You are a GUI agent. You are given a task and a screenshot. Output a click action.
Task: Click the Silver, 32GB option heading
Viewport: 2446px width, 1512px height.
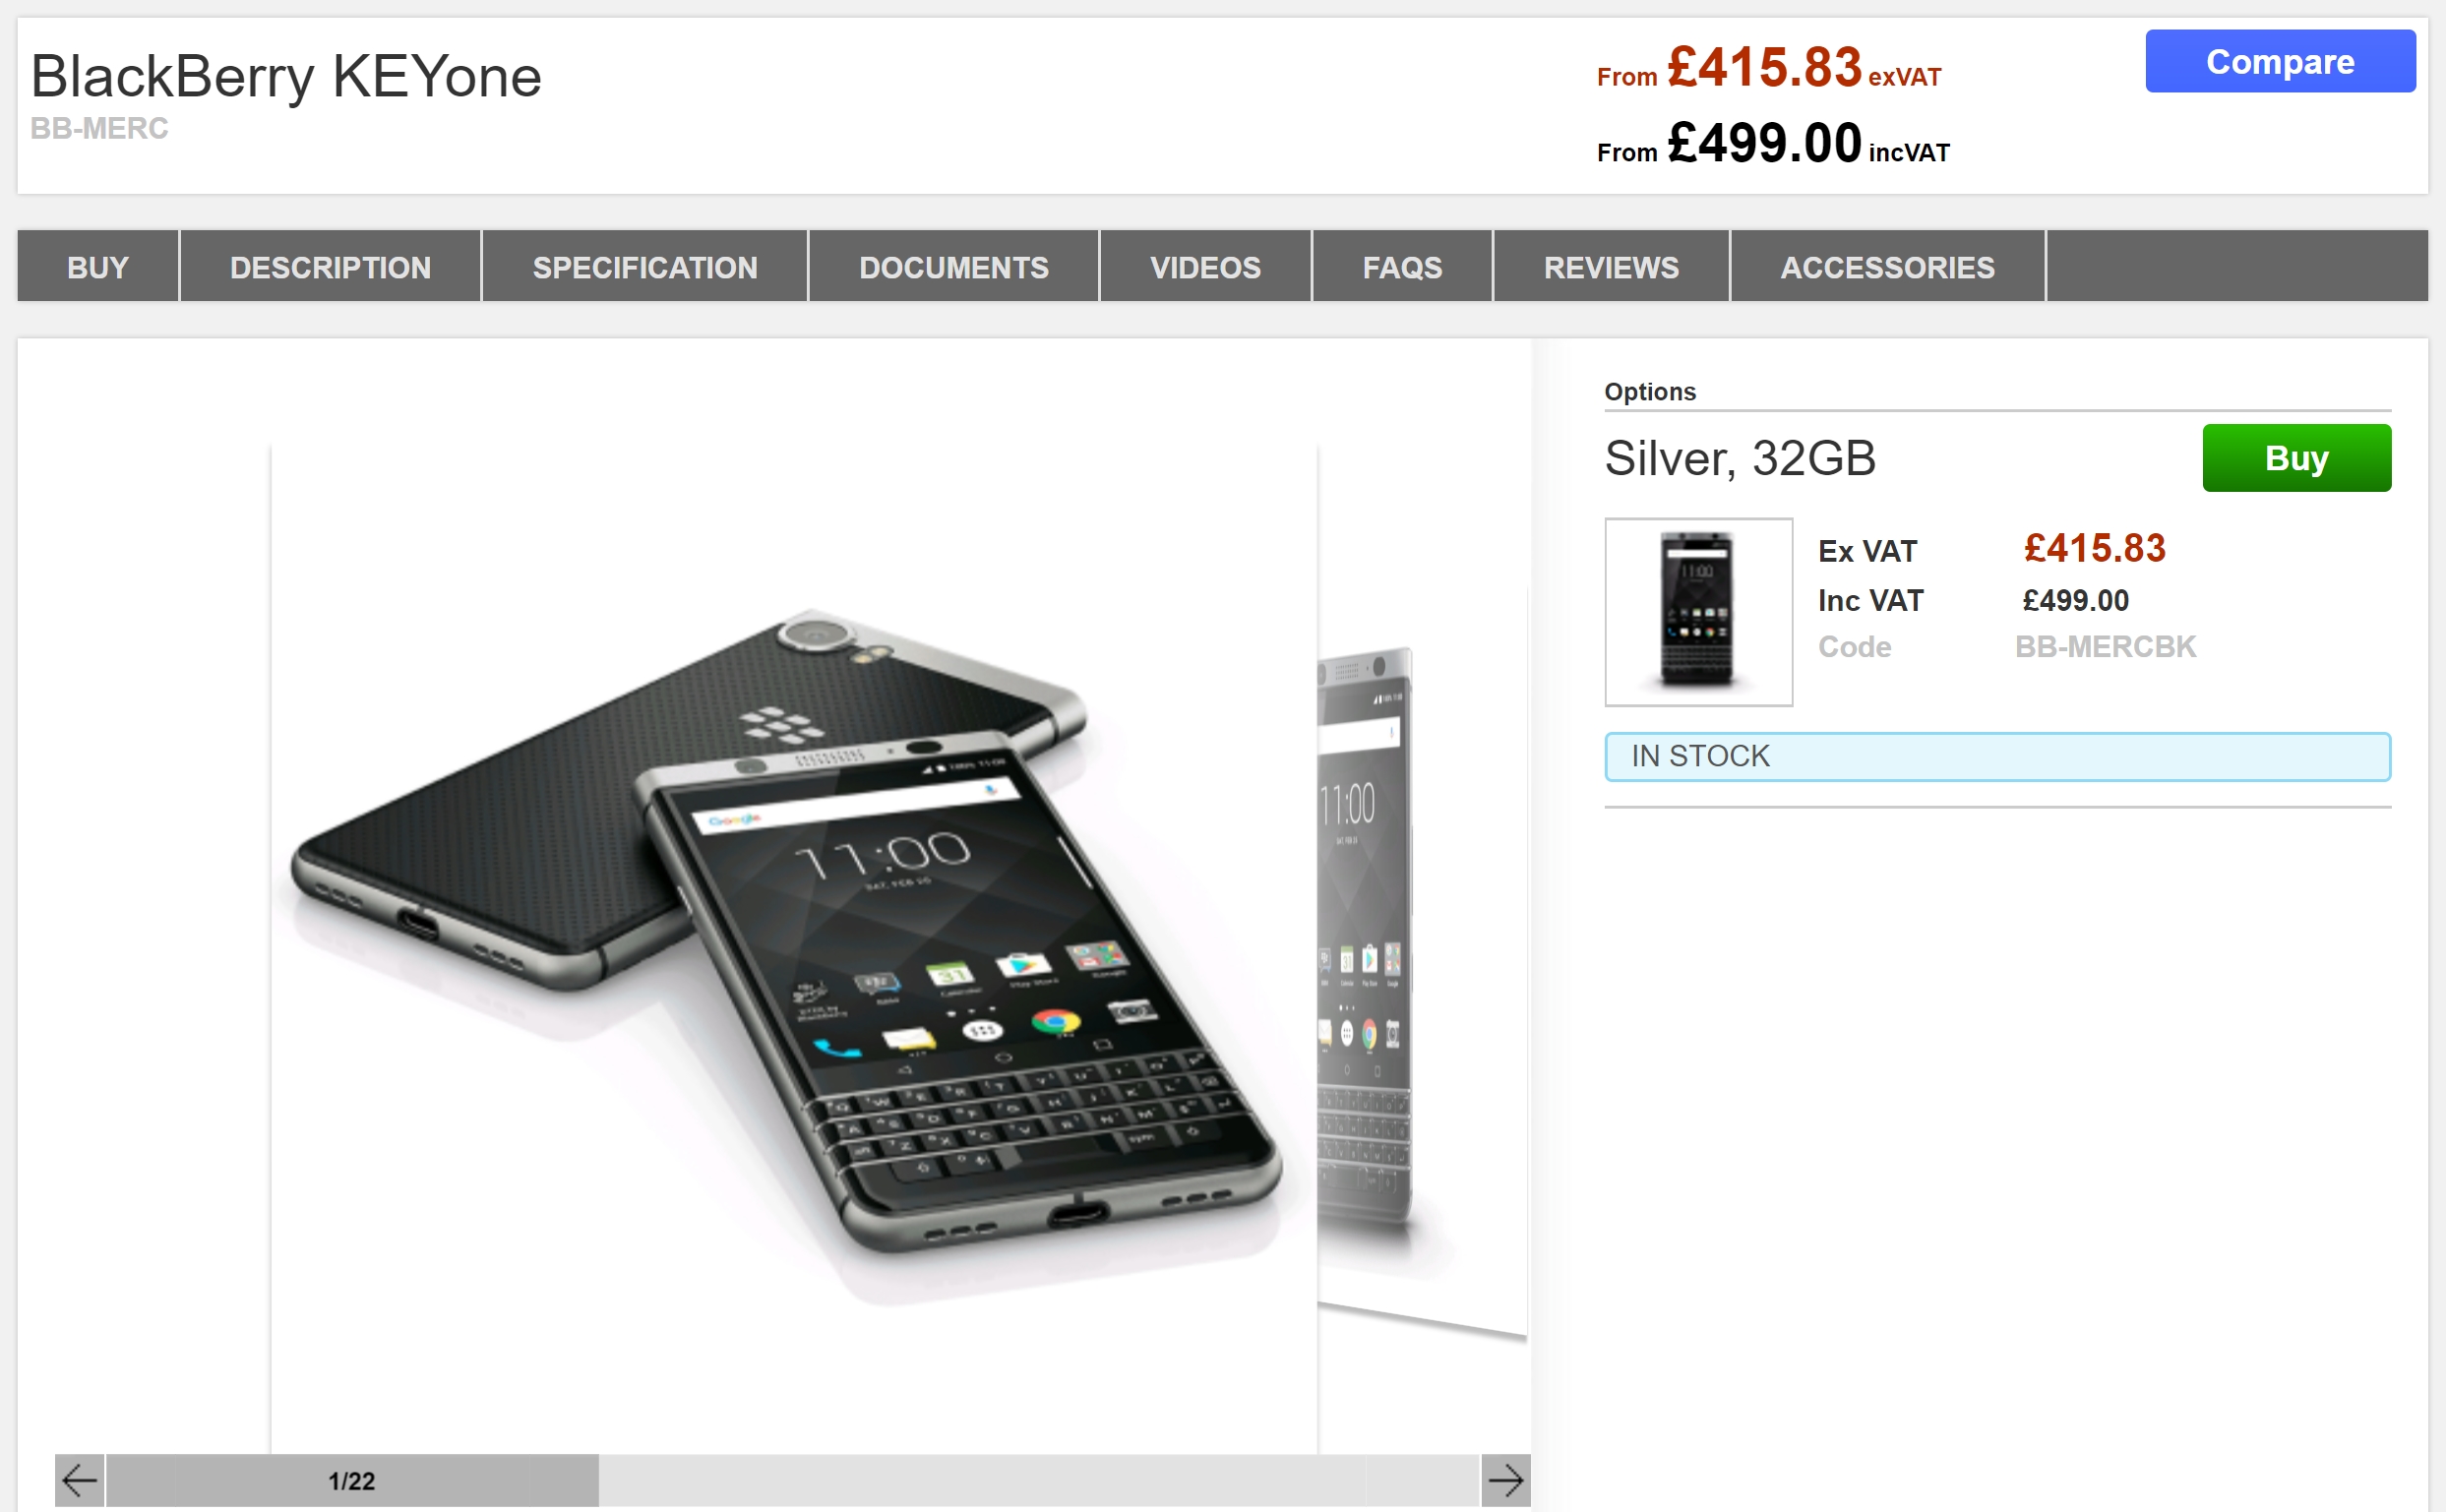pyautogui.click(x=1740, y=458)
